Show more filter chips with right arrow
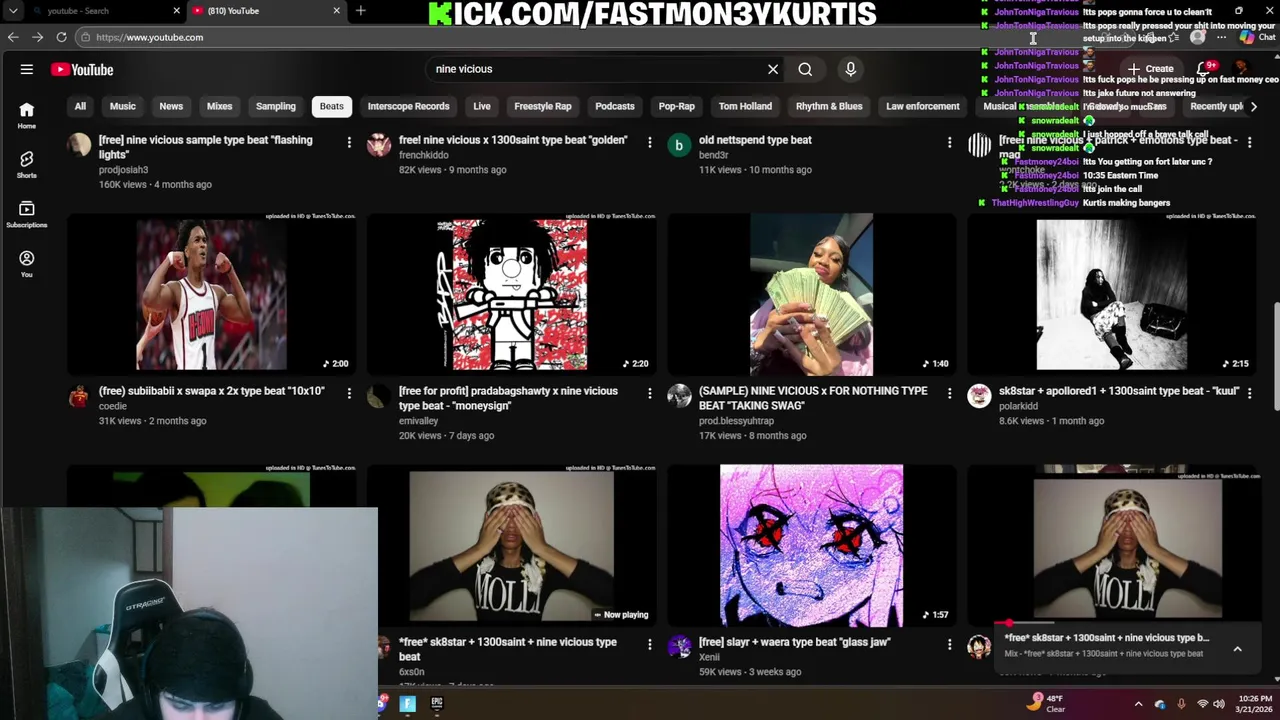1280x720 pixels. coord(1254,106)
